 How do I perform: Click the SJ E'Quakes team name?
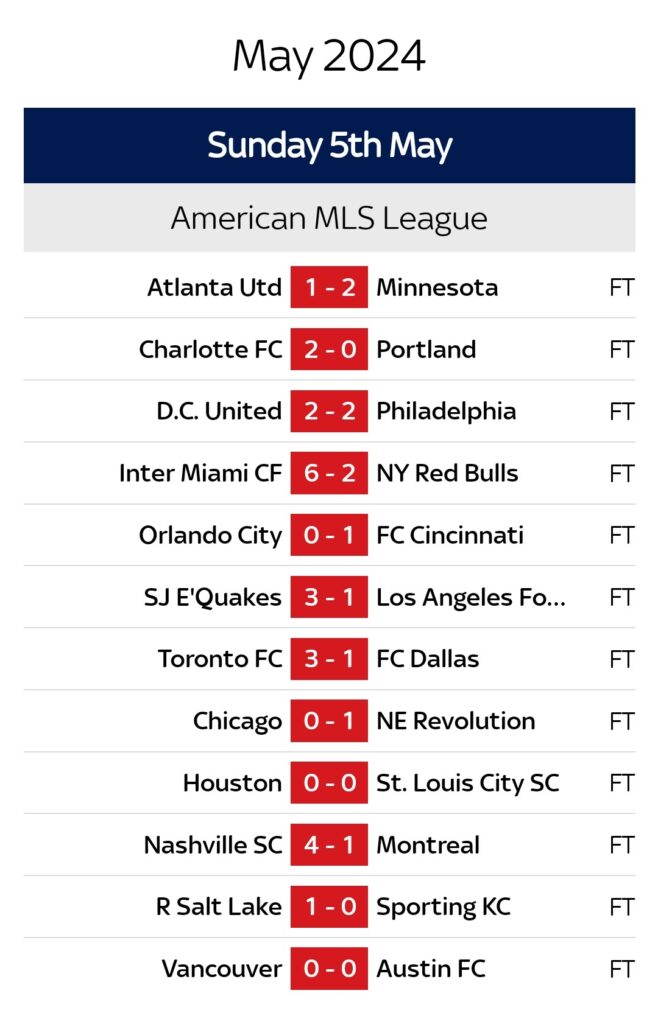point(212,598)
